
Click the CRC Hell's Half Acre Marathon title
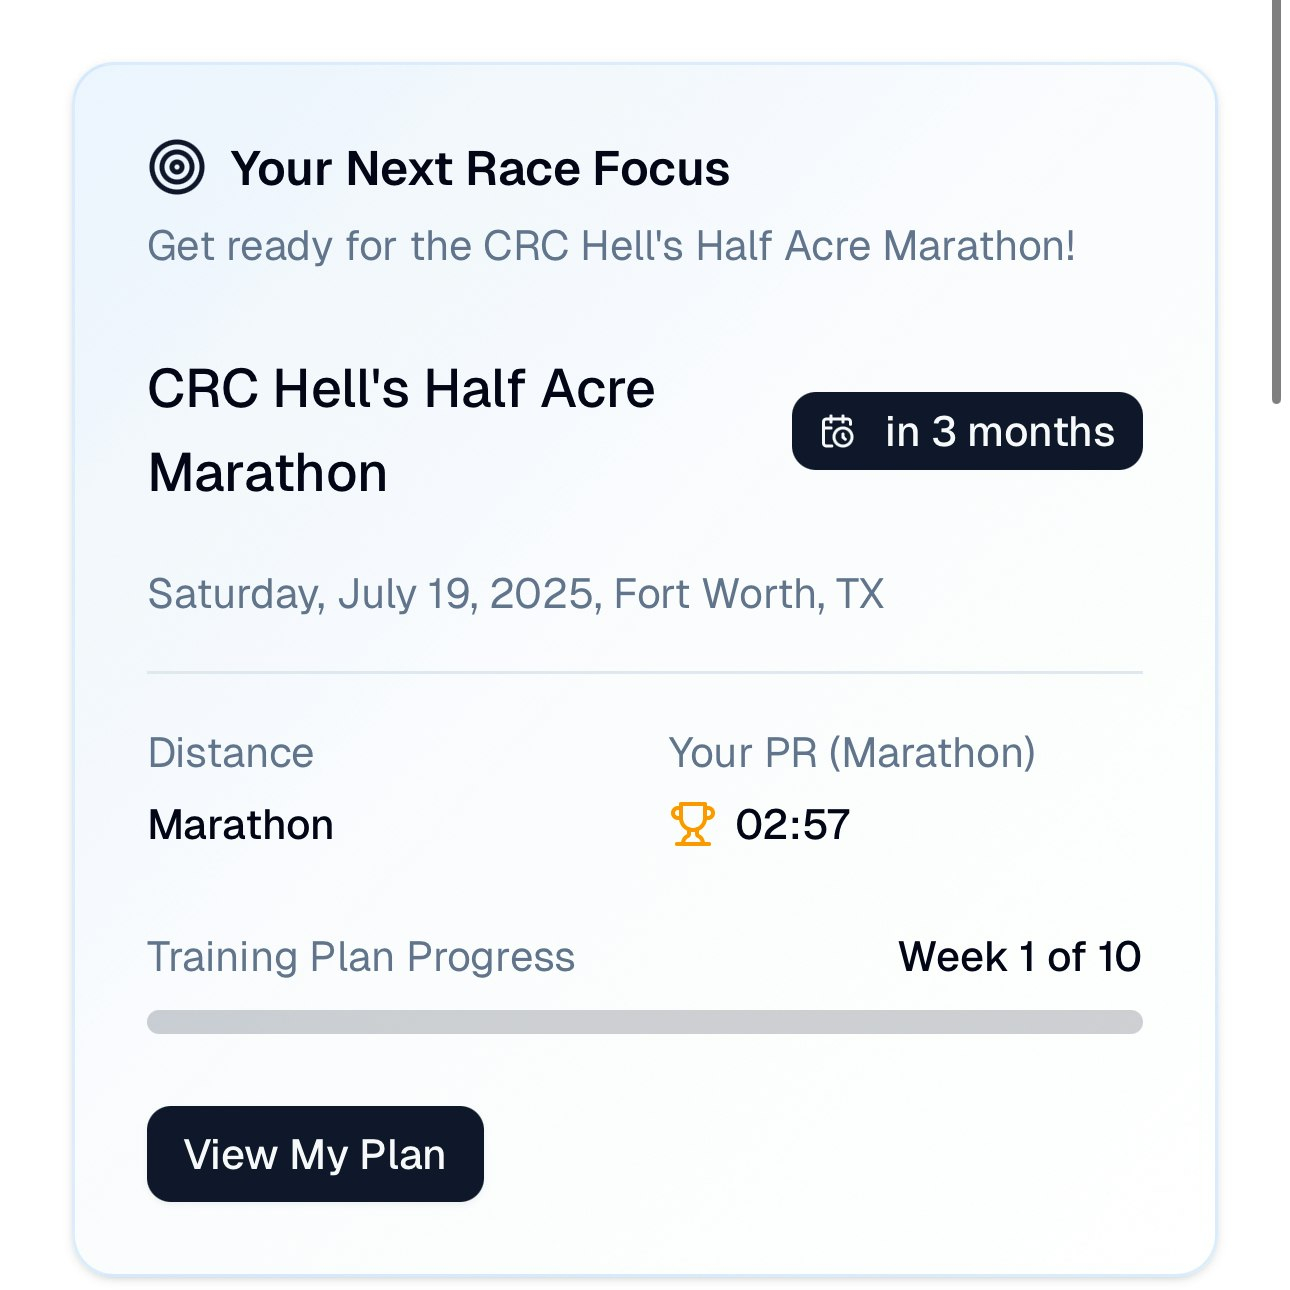[401, 430]
